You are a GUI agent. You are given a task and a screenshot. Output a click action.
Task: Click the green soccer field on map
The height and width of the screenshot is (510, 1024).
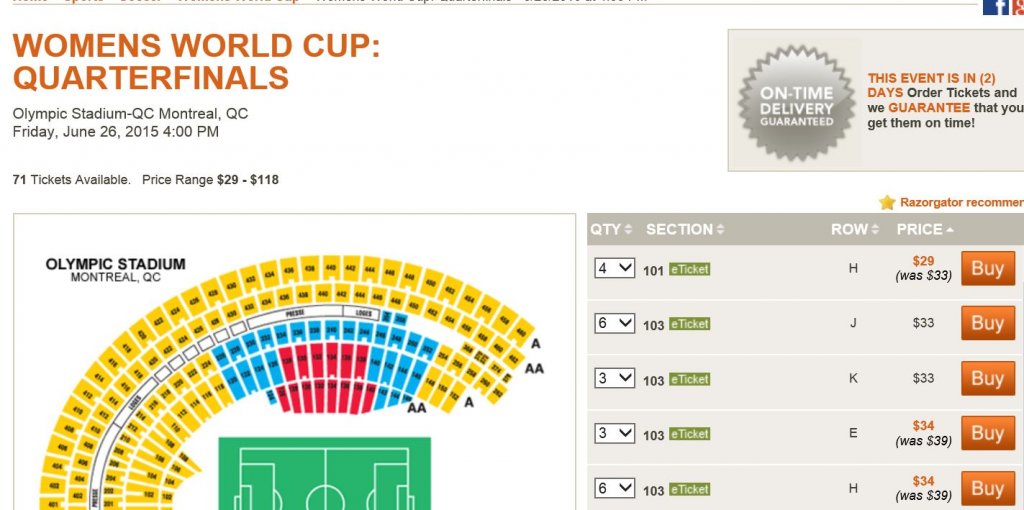tap(325, 473)
